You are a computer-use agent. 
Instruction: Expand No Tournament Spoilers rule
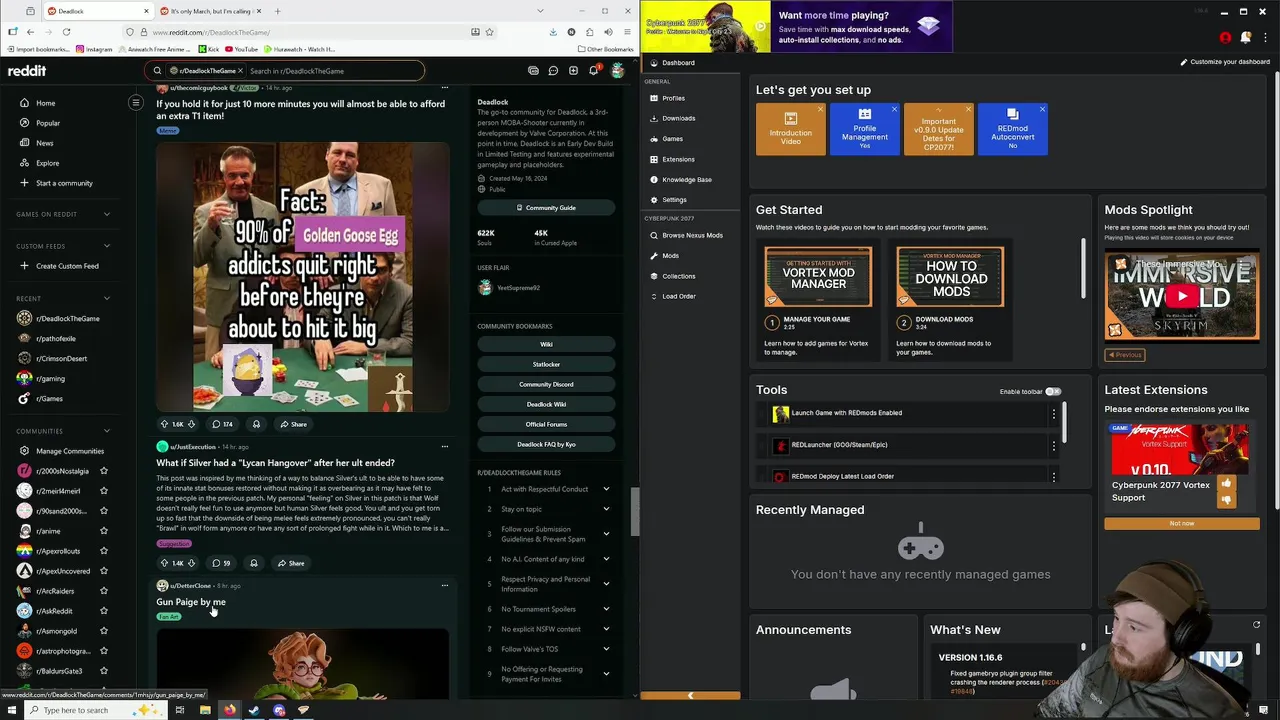tap(606, 609)
